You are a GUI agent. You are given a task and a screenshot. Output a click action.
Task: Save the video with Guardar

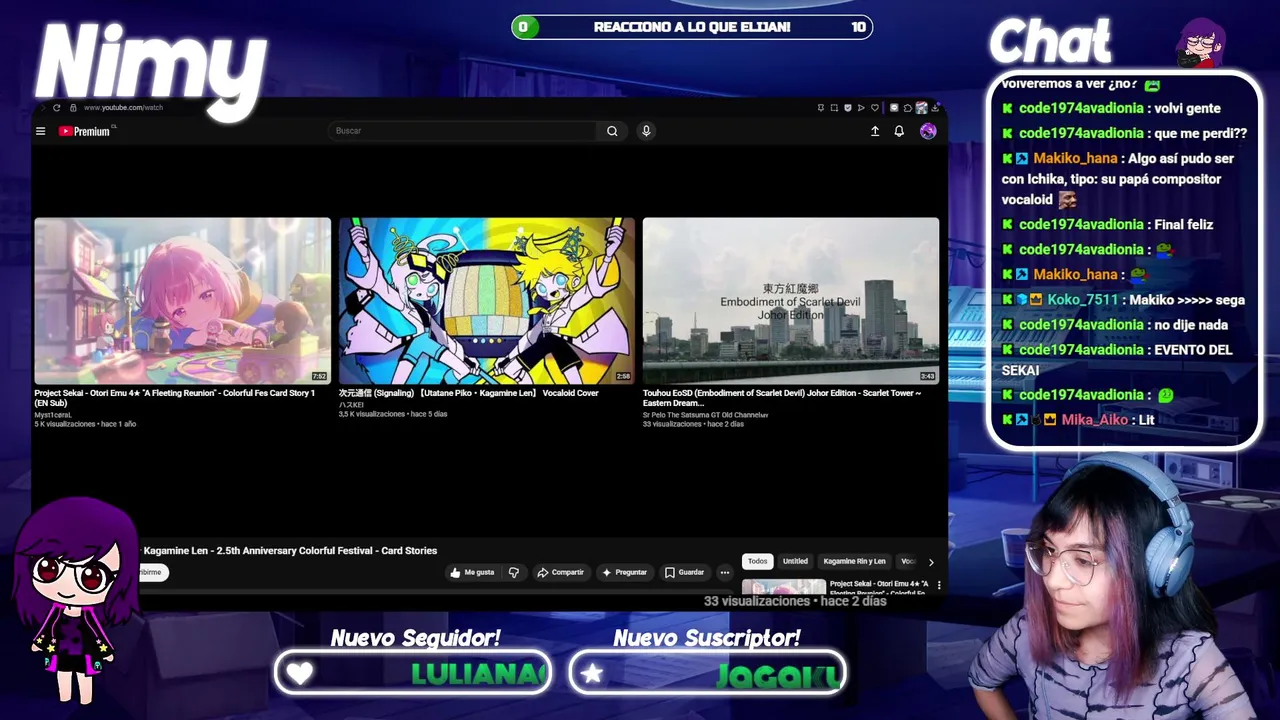[x=685, y=572]
